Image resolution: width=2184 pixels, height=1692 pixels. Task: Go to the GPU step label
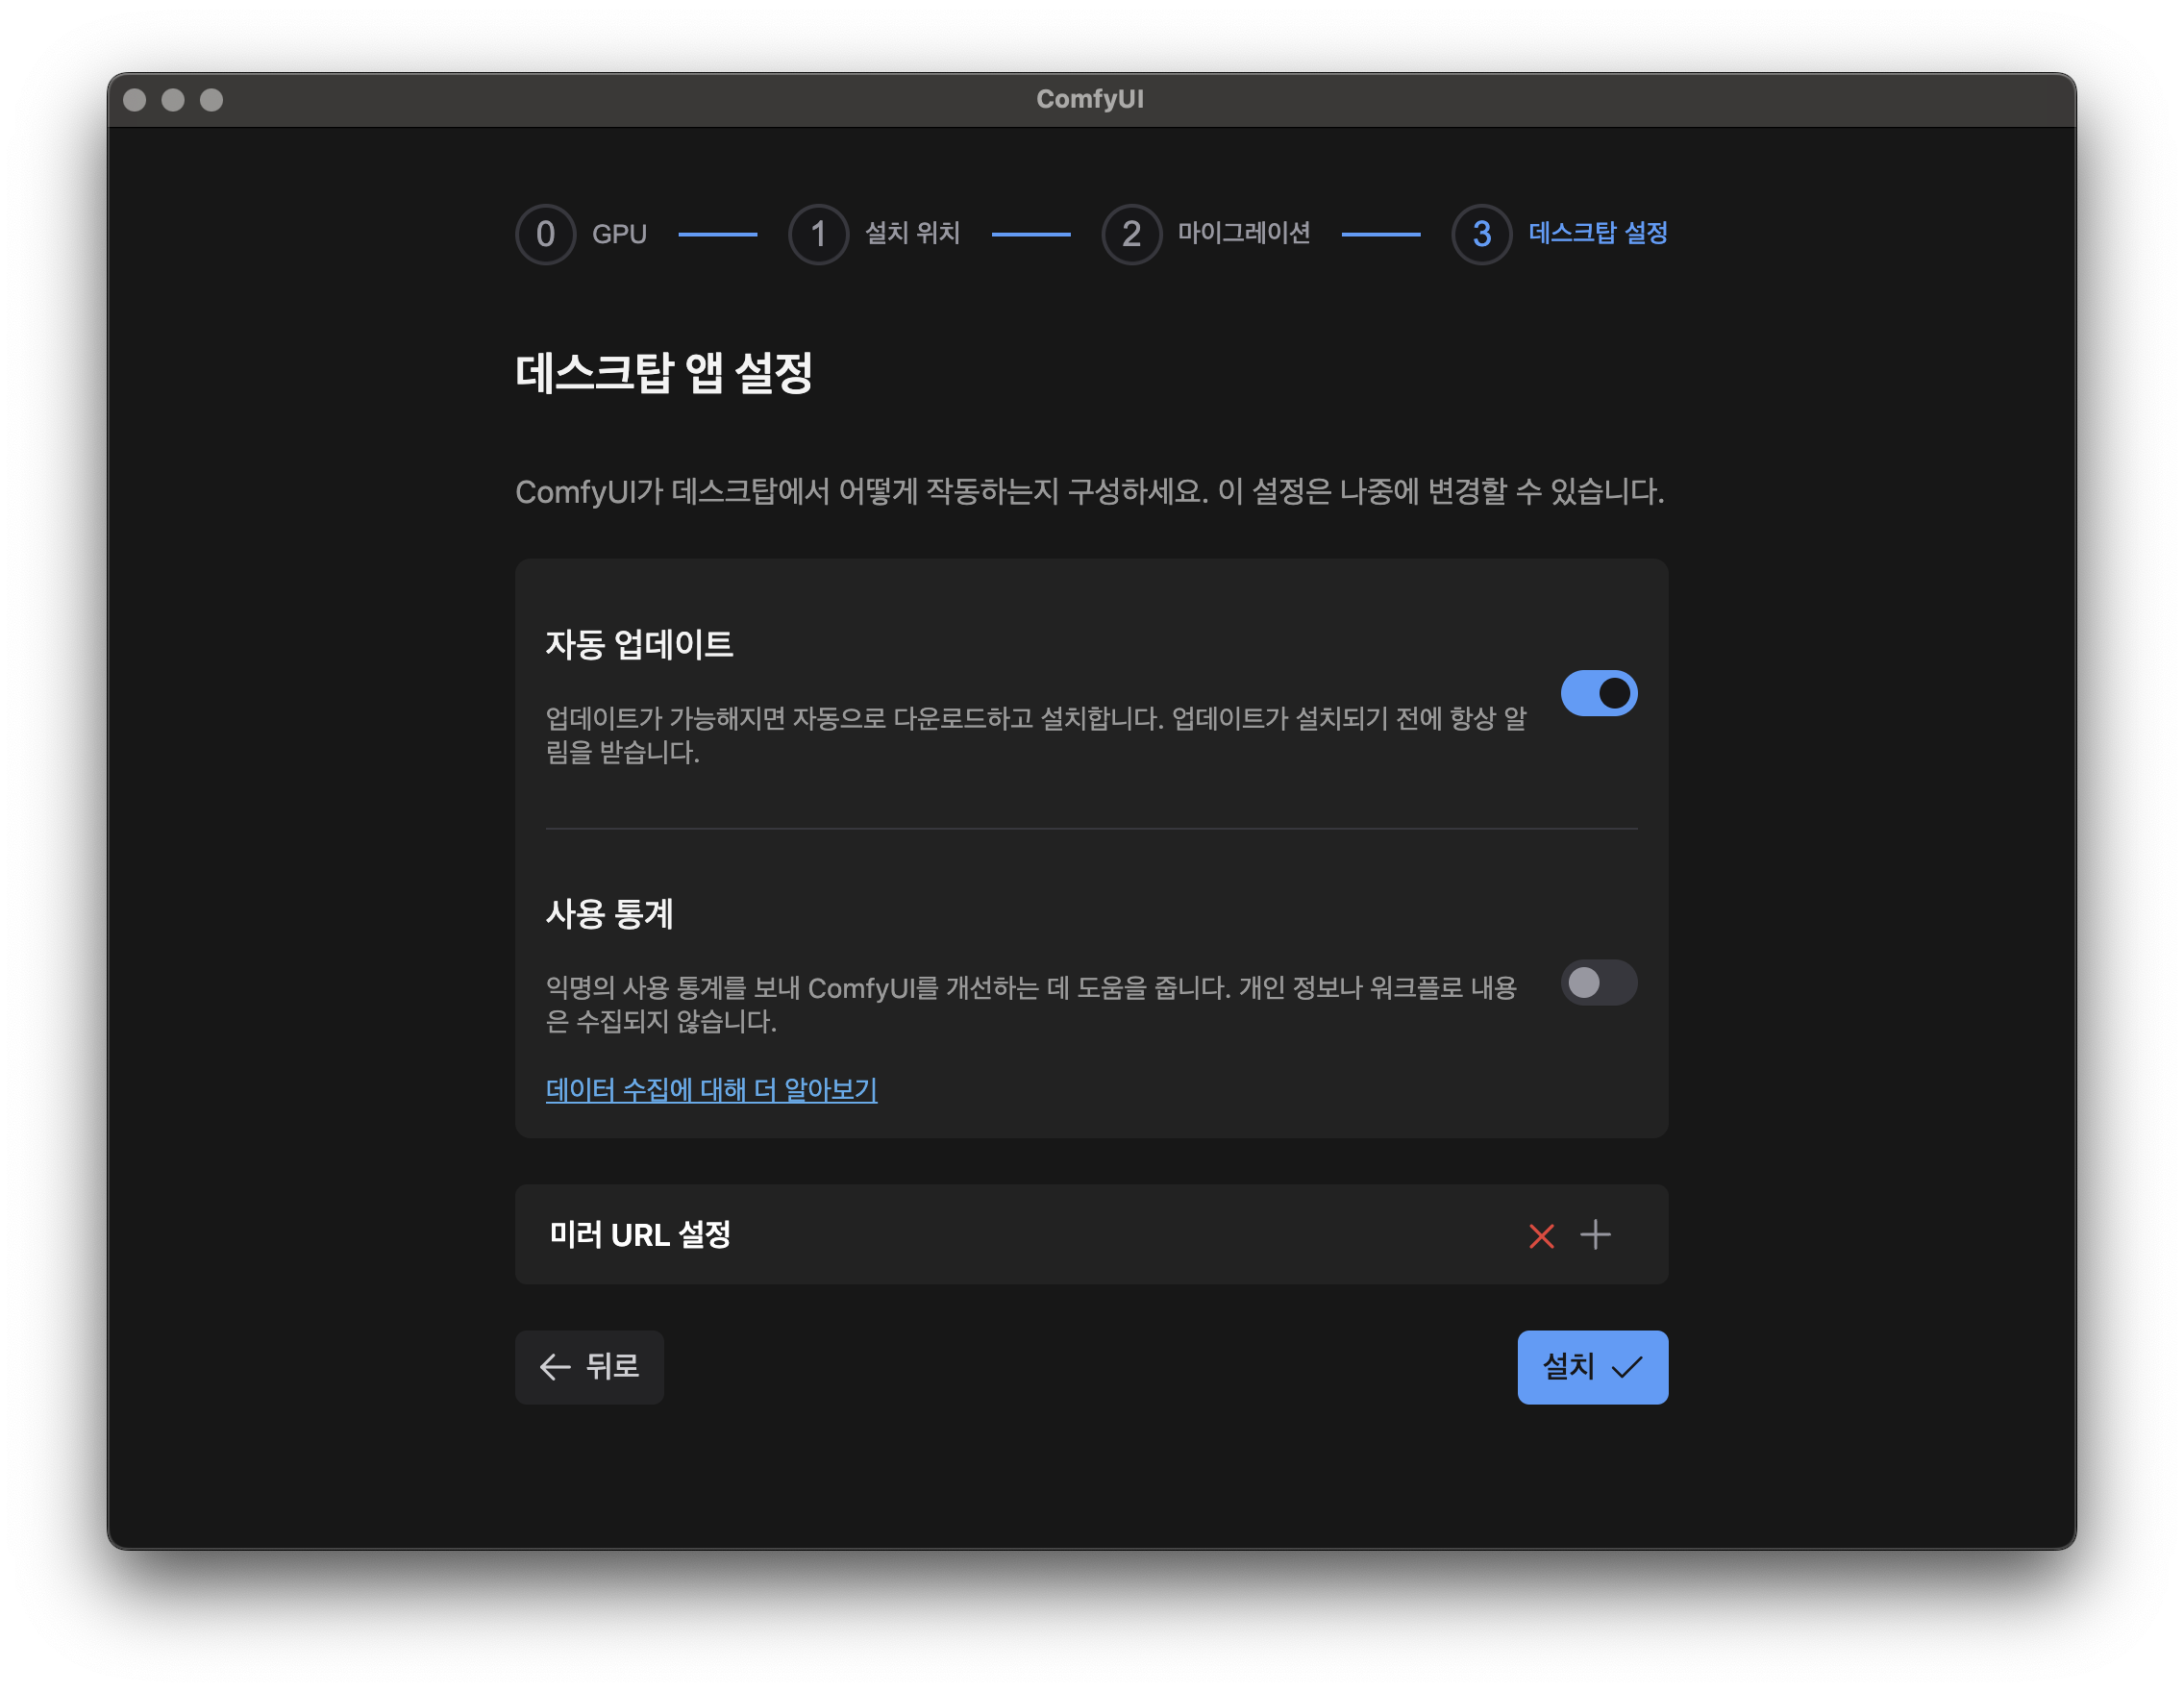pos(619,234)
